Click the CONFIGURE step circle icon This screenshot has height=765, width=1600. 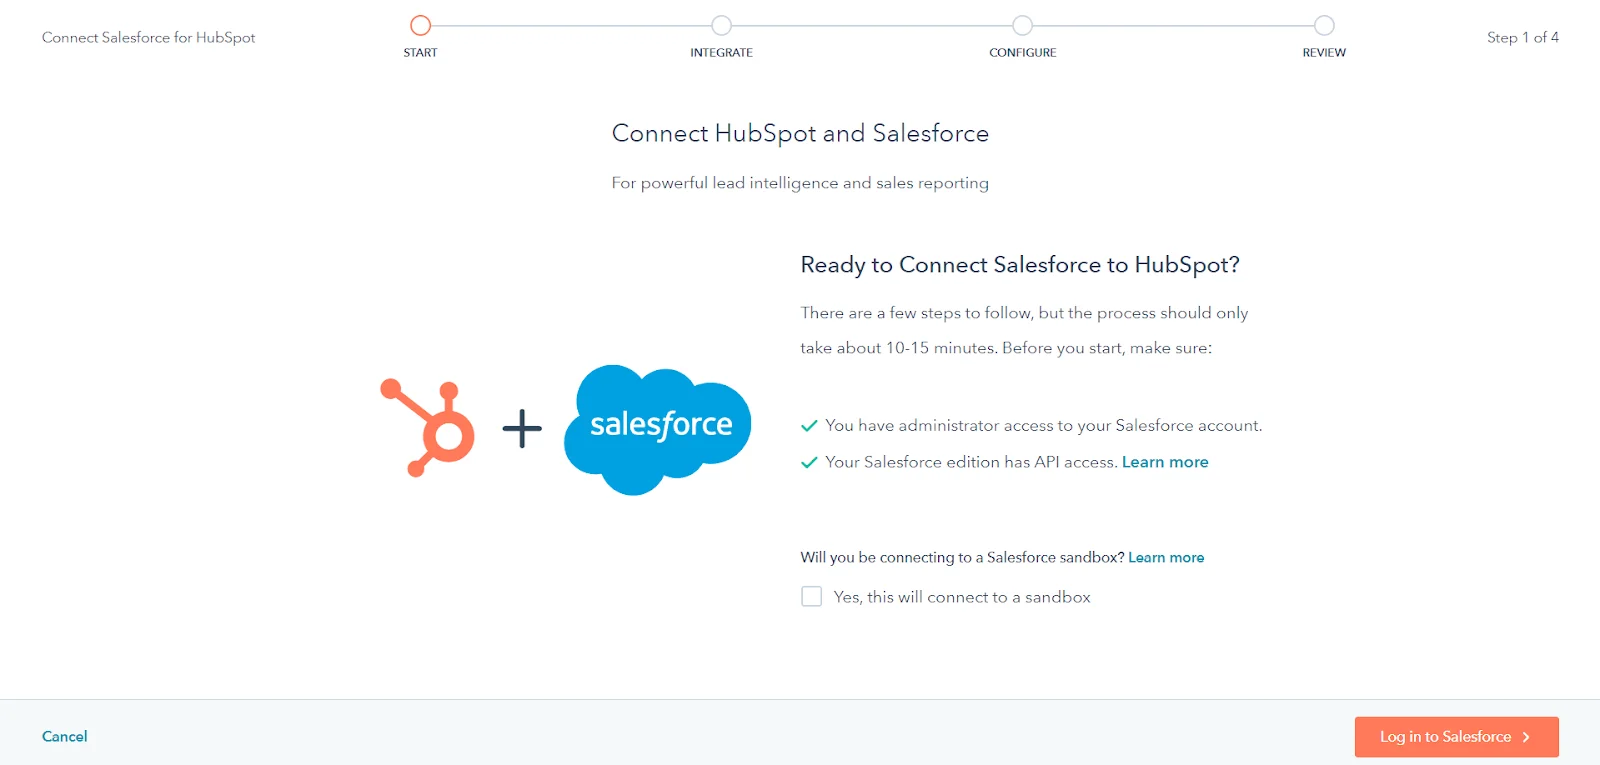click(x=1022, y=25)
